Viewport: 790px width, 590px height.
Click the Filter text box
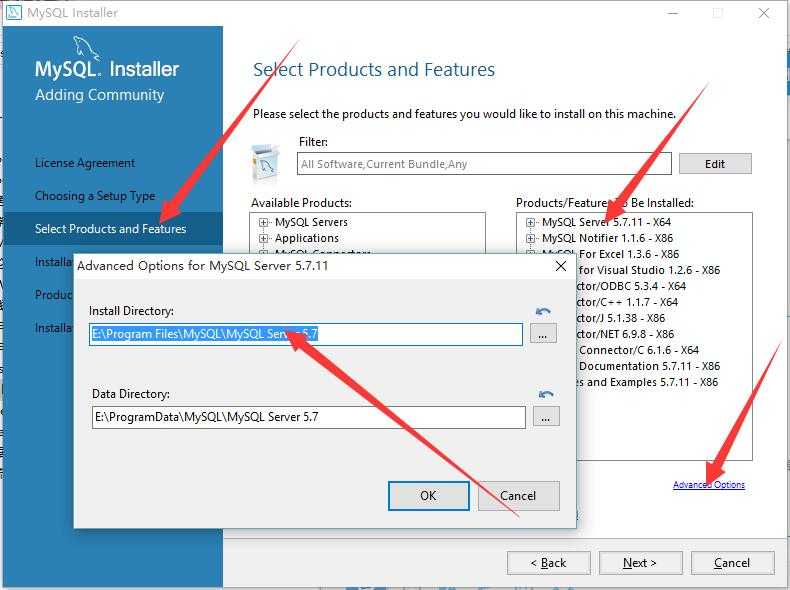click(484, 164)
